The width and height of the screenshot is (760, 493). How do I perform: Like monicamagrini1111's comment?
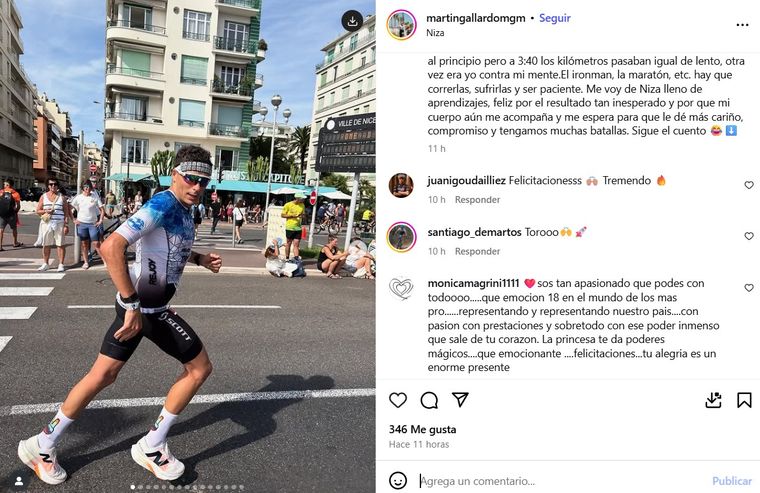tap(749, 288)
